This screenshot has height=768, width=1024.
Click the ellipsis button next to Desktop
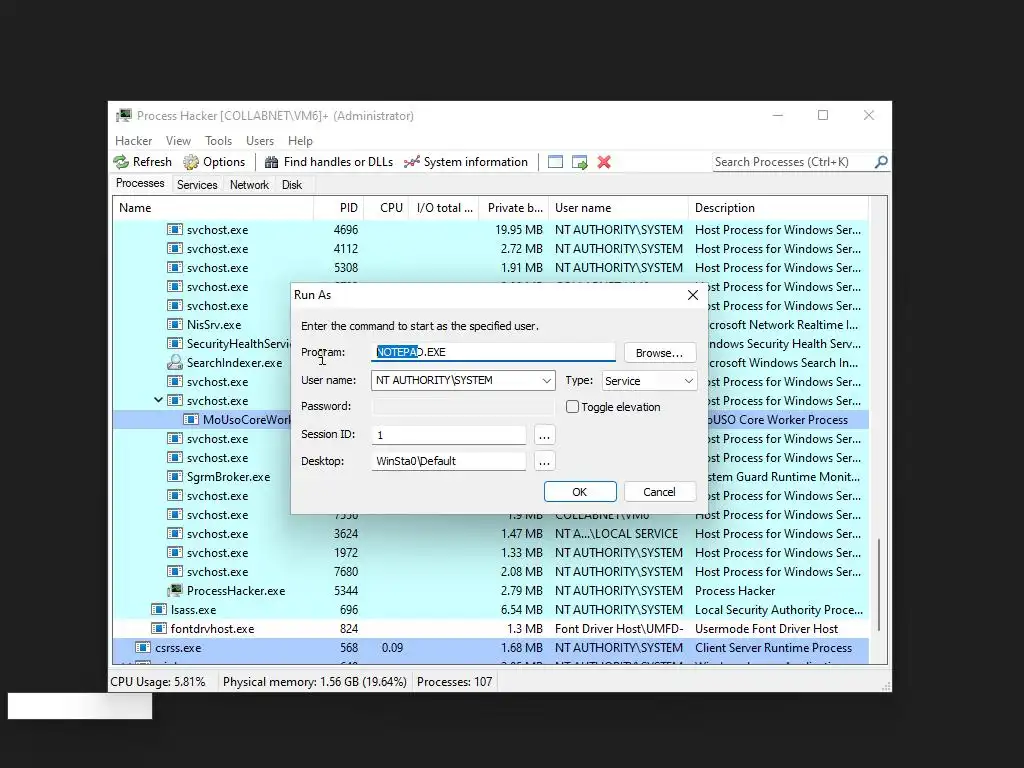pyautogui.click(x=544, y=461)
